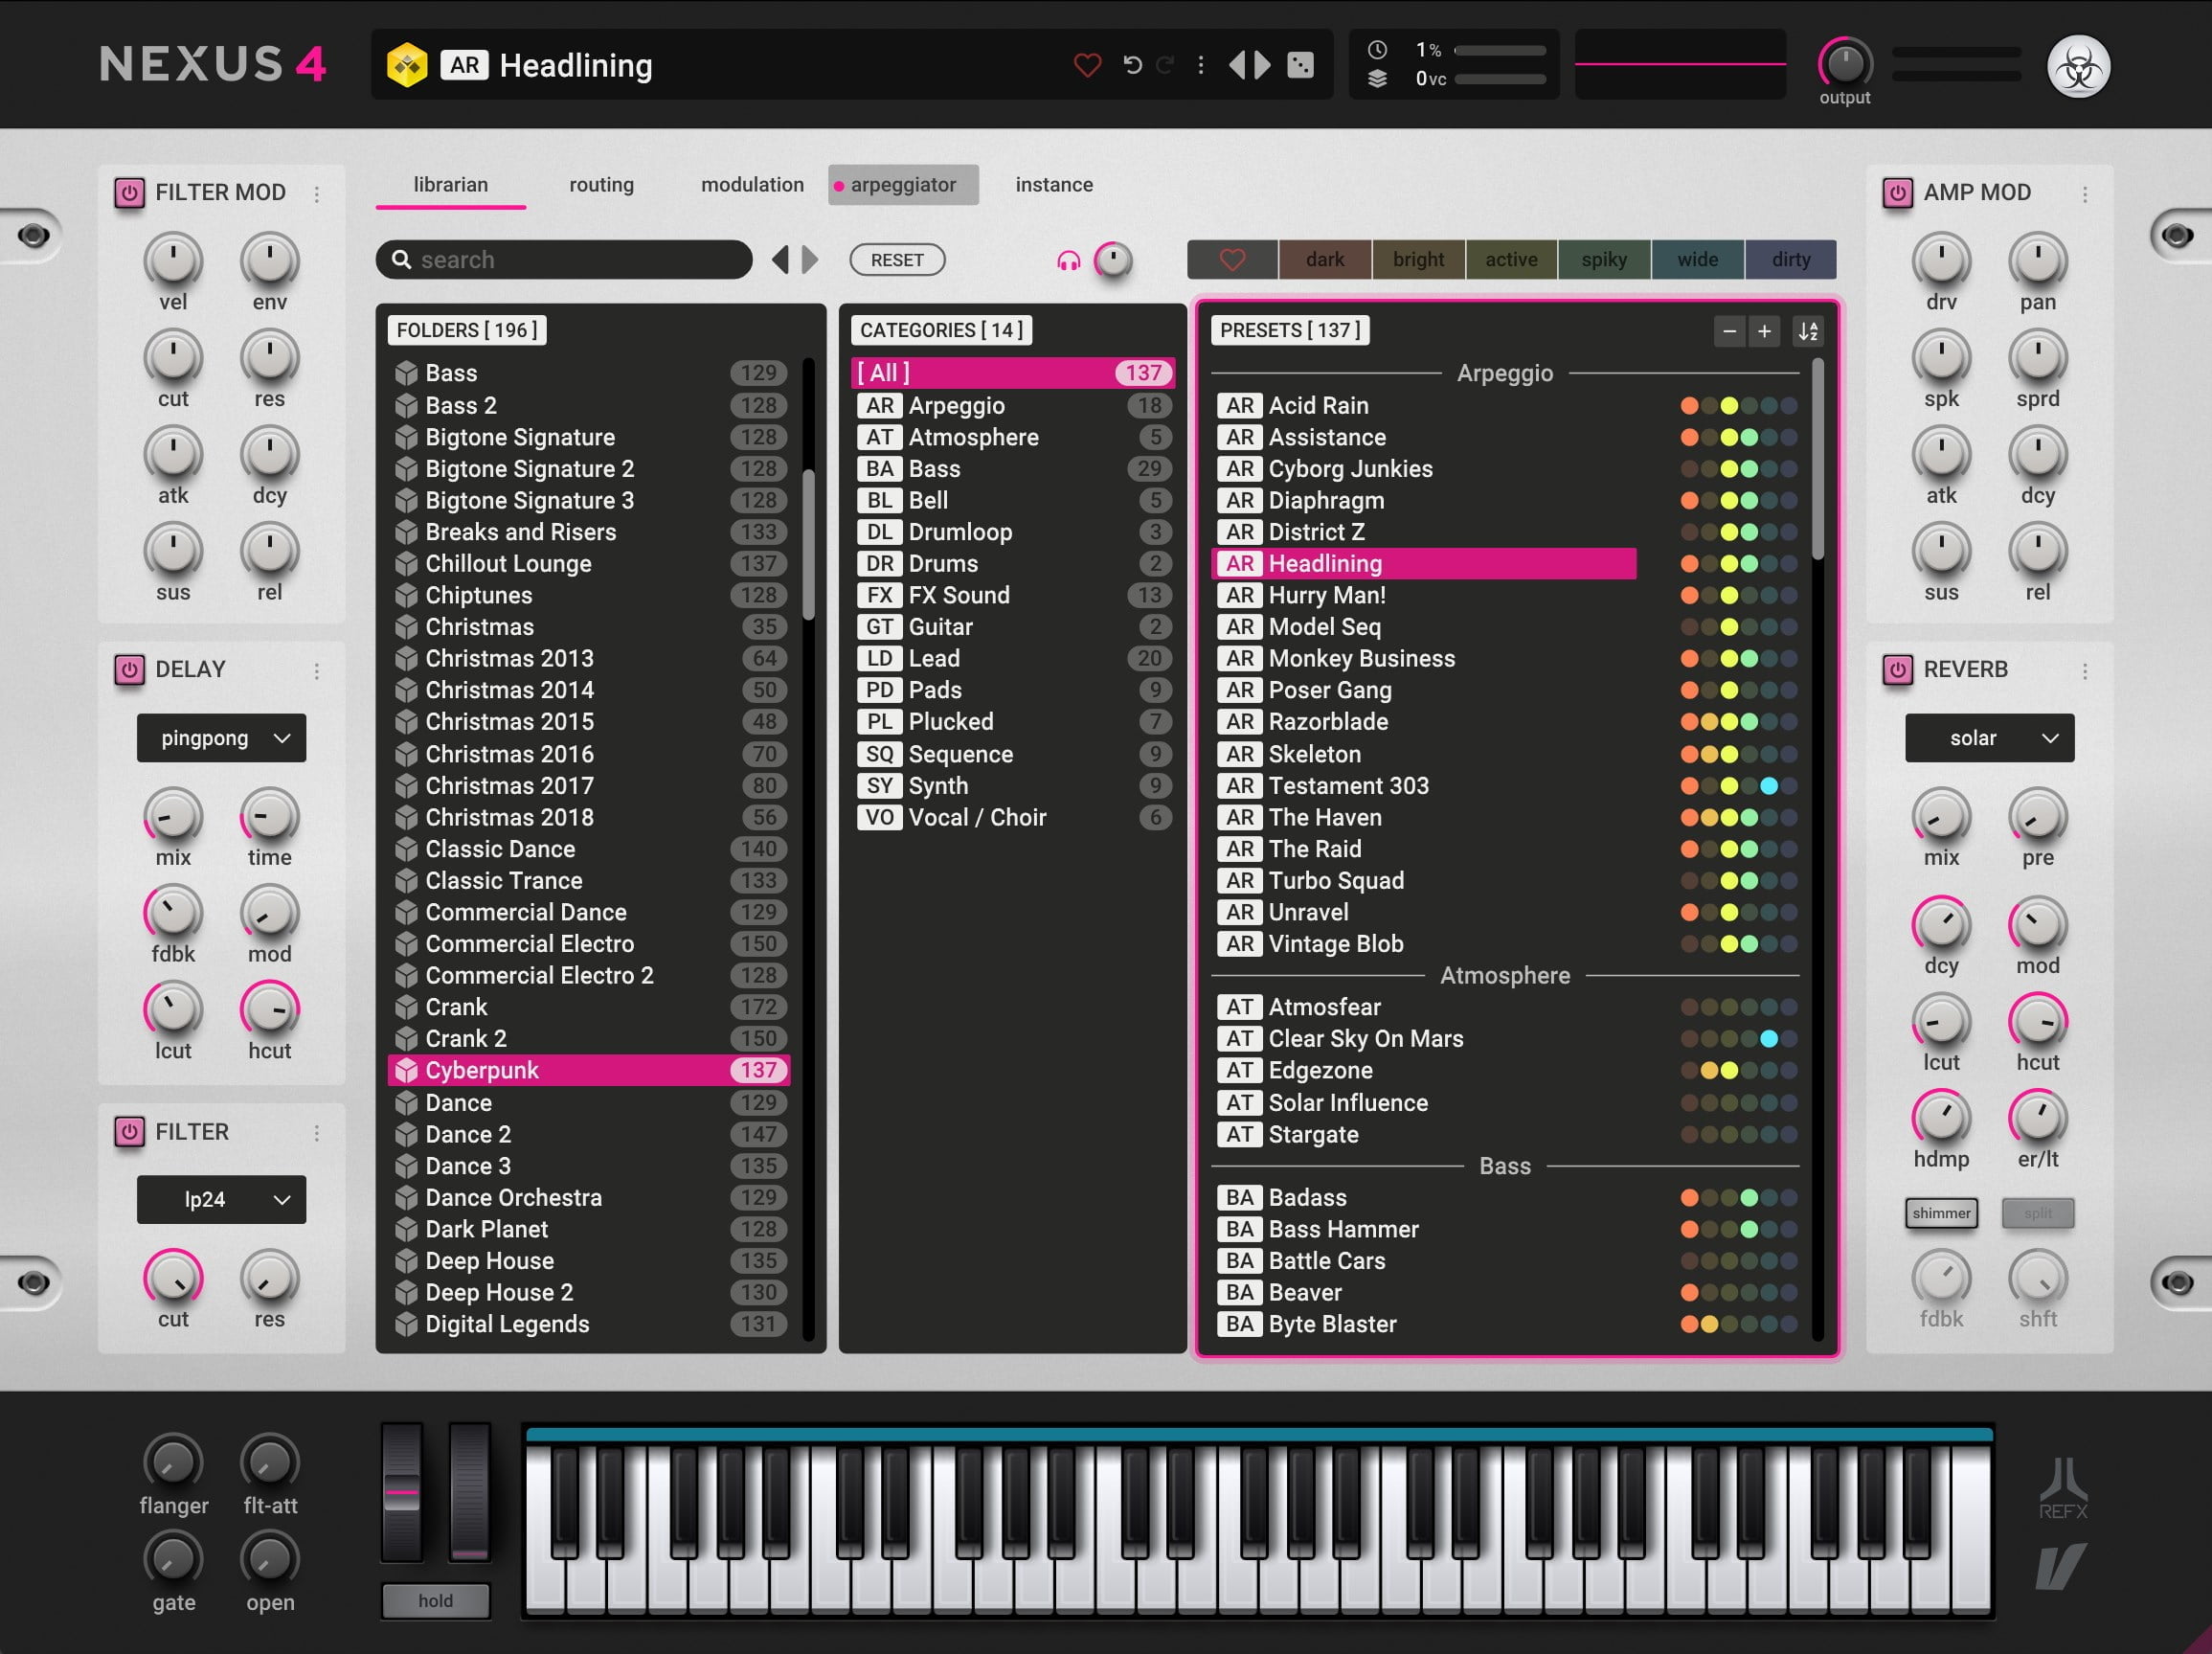This screenshot has width=2212, height=1654.
Task: Filter presets by favorites heart tag
Action: (x=1232, y=260)
